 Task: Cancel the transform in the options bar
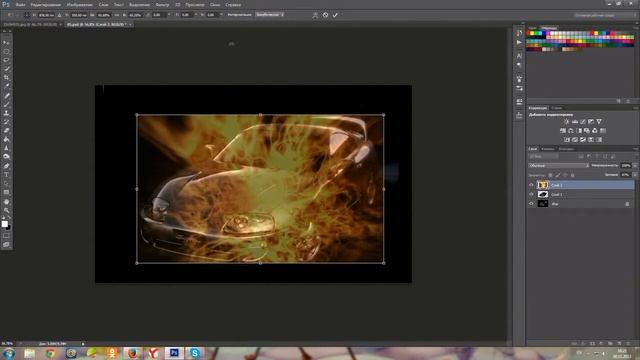point(325,15)
